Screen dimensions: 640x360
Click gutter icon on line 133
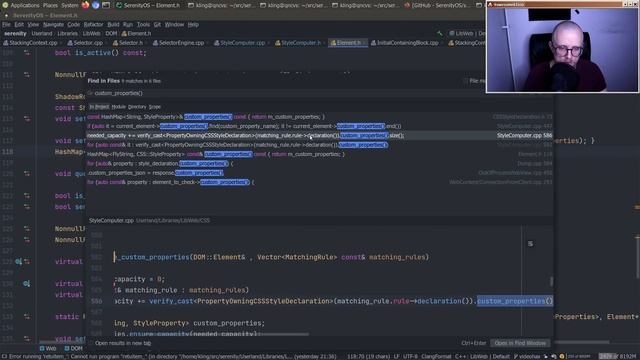point(27,317)
